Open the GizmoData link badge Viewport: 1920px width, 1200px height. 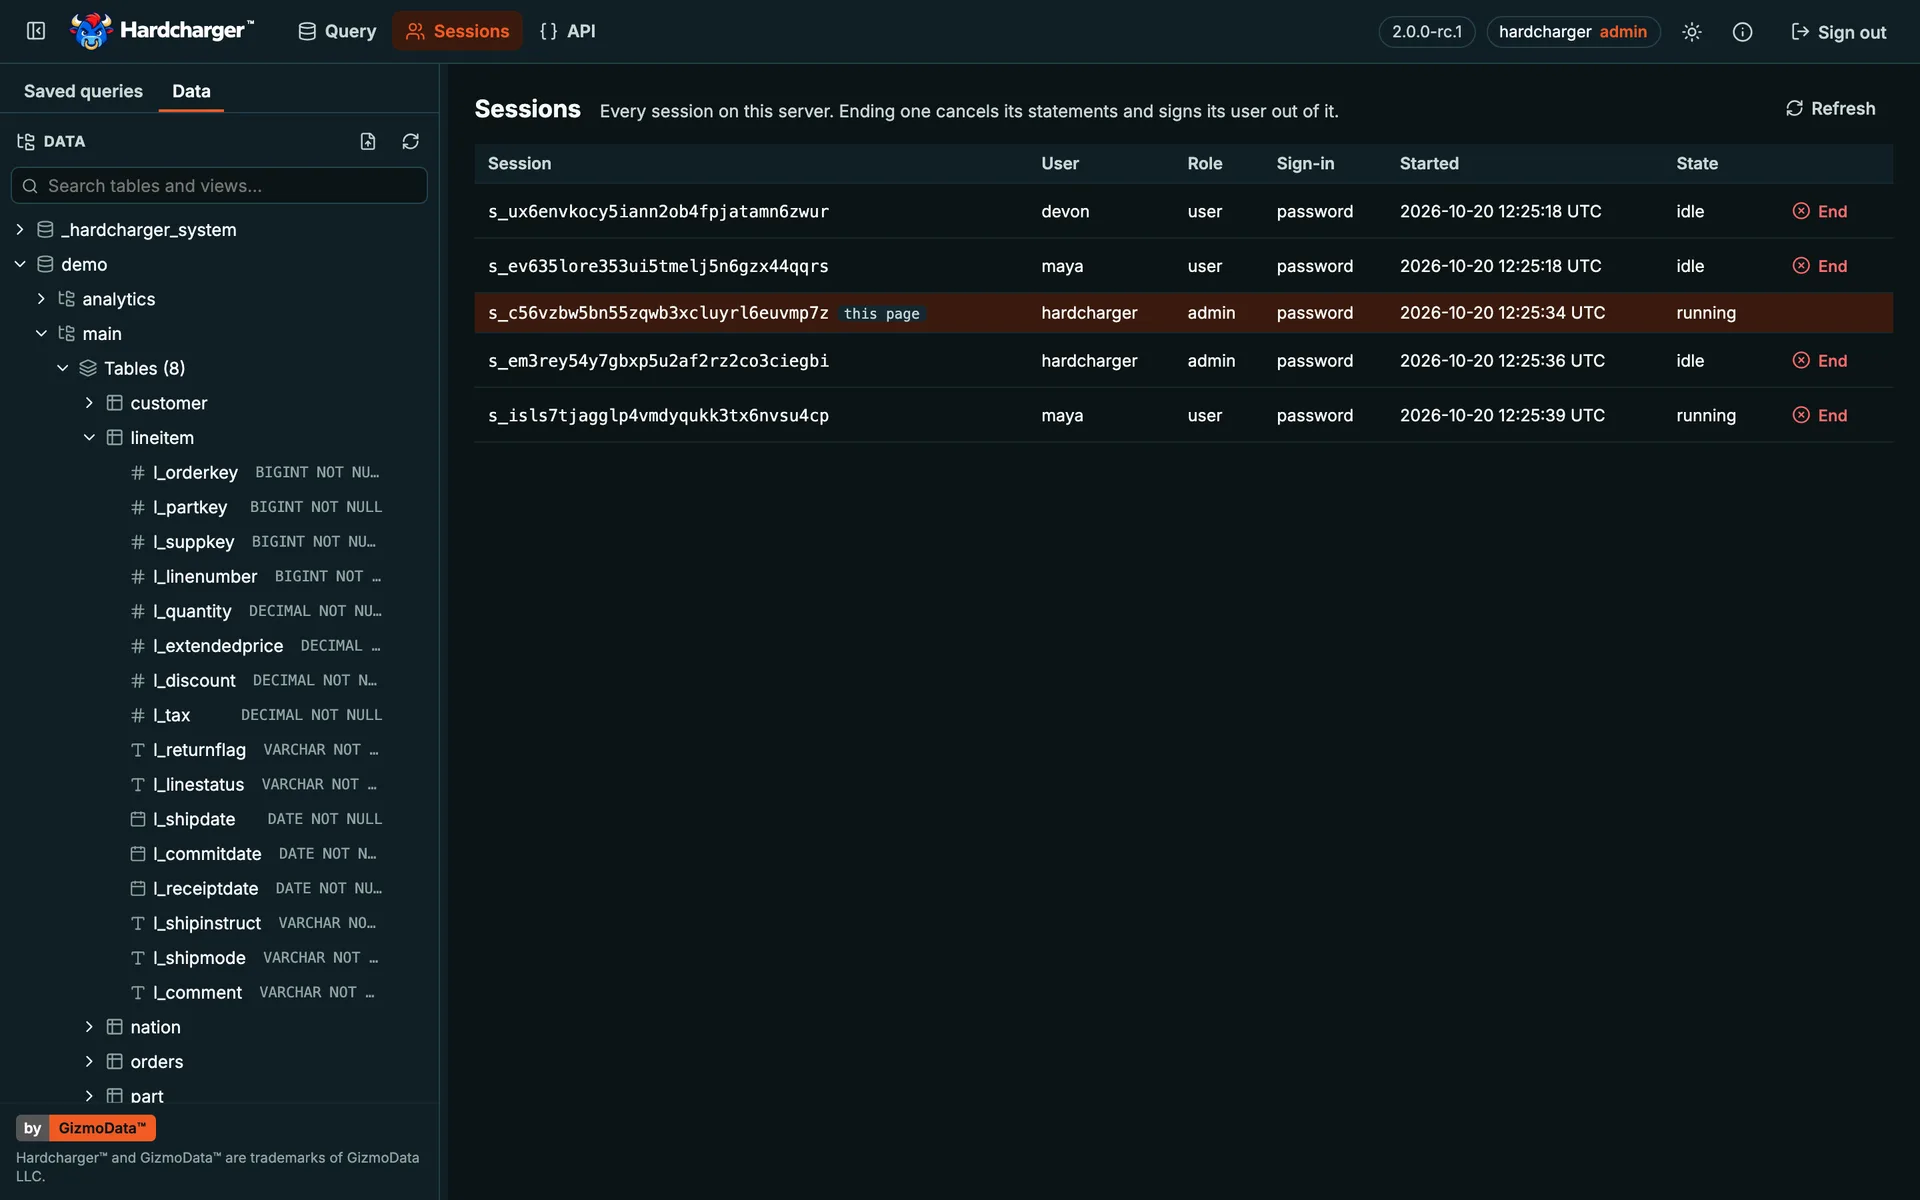coord(86,1128)
